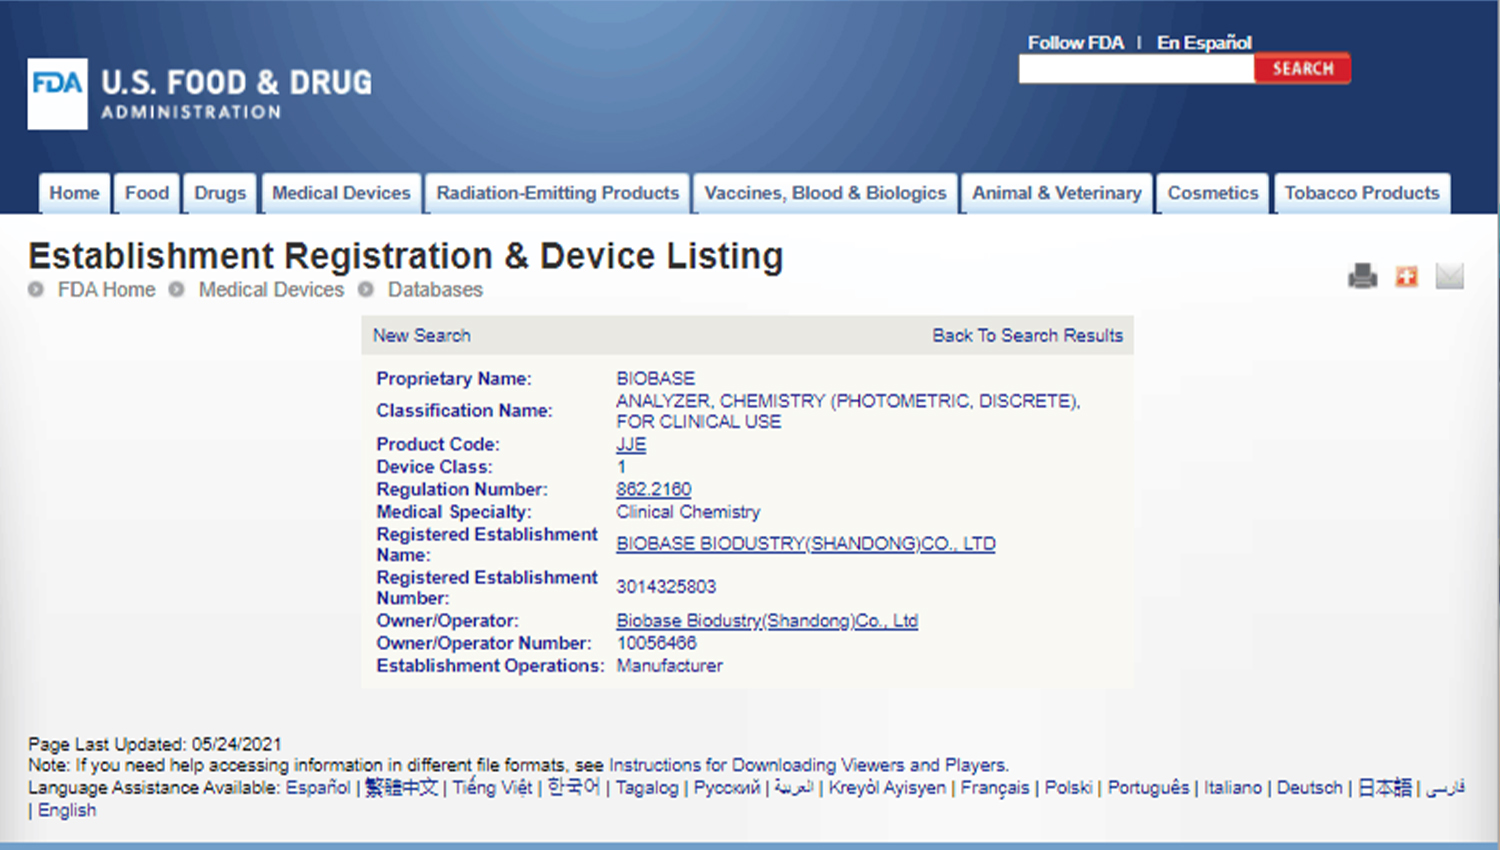Open BIOBASE BIODUSTRY(SHANDONG)CO., LTD establishment link
Image resolution: width=1500 pixels, height=850 pixels.
[x=805, y=544]
